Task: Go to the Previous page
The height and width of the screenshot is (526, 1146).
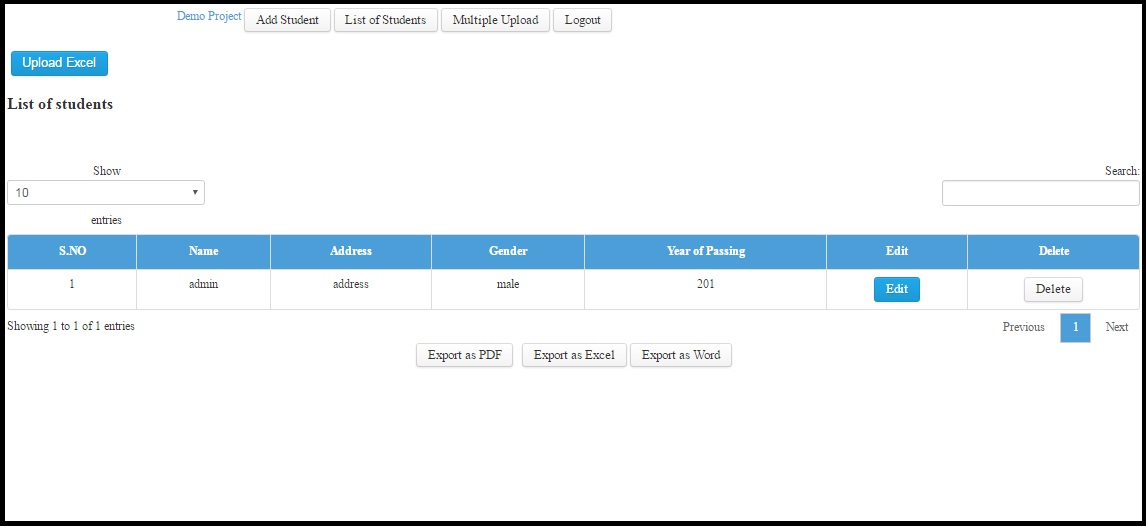Action: (1023, 327)
